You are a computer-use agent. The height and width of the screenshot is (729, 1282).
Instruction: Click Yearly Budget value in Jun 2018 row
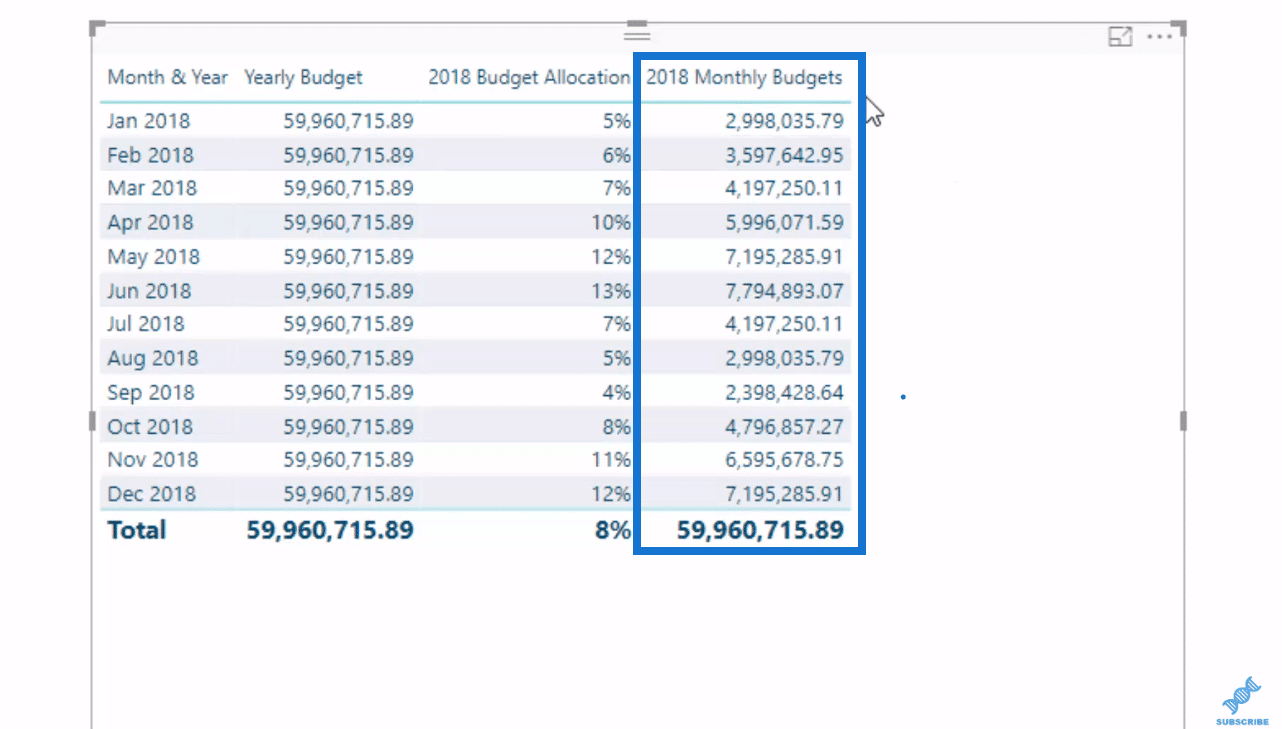(348, 291)
